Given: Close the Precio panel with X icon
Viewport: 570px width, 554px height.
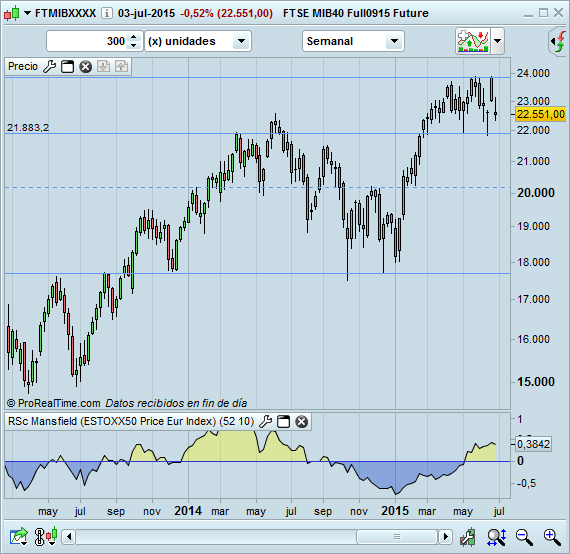Looking at the screenshot, I should 86,67.
